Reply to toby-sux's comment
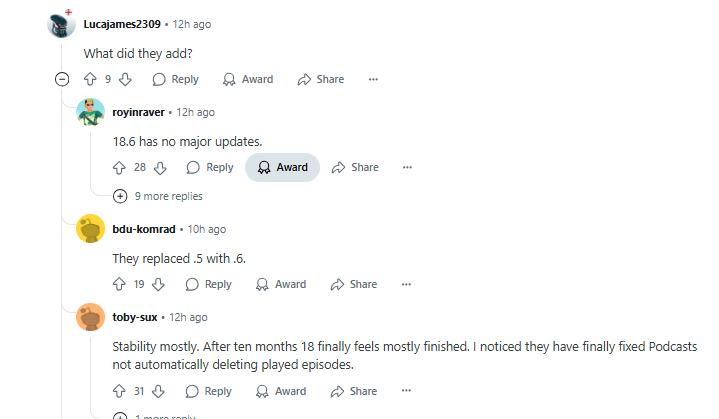The height and width of the screenshot is (419, 719). (208, 391)
